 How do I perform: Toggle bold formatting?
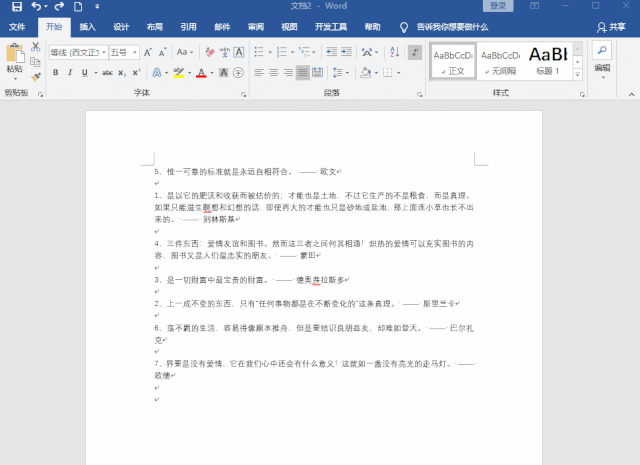[56, 73]
